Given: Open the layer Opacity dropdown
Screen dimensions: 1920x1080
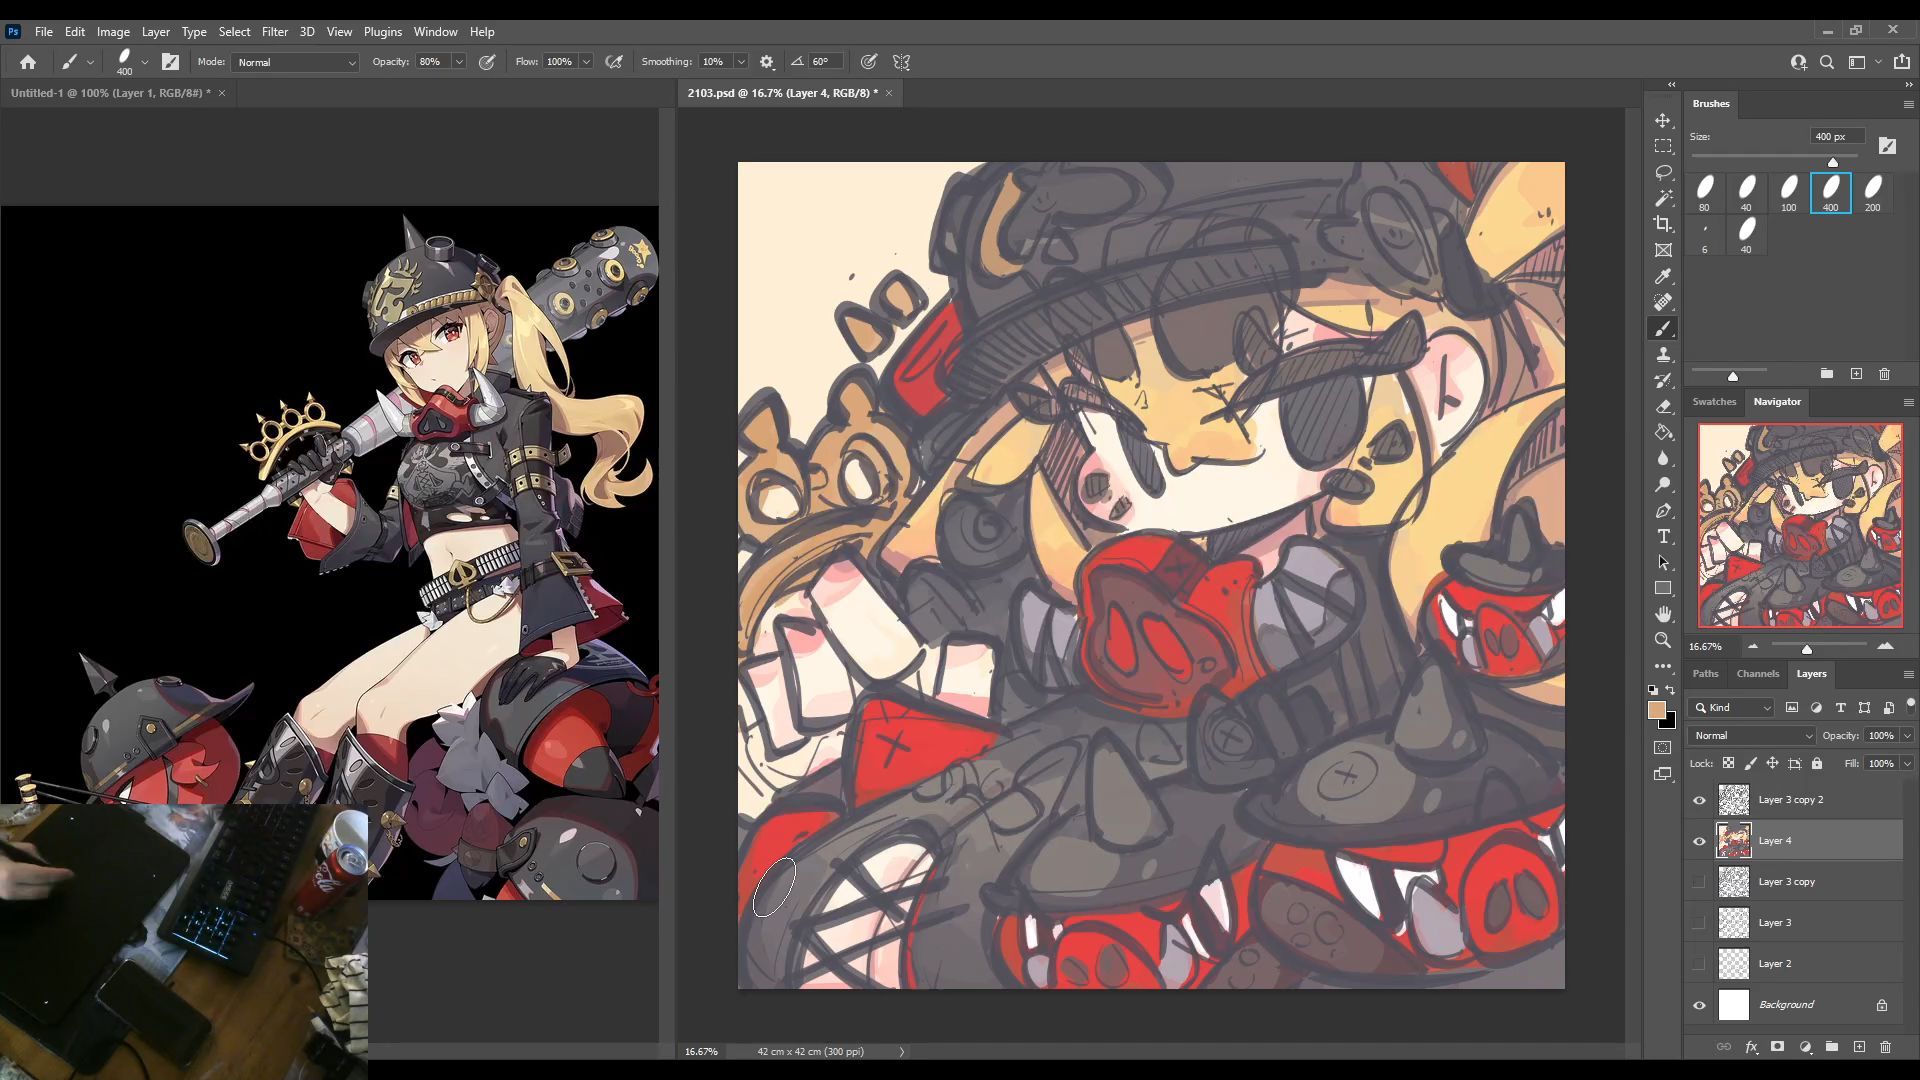Looking at the screenshot, I should pos(1907,735).
